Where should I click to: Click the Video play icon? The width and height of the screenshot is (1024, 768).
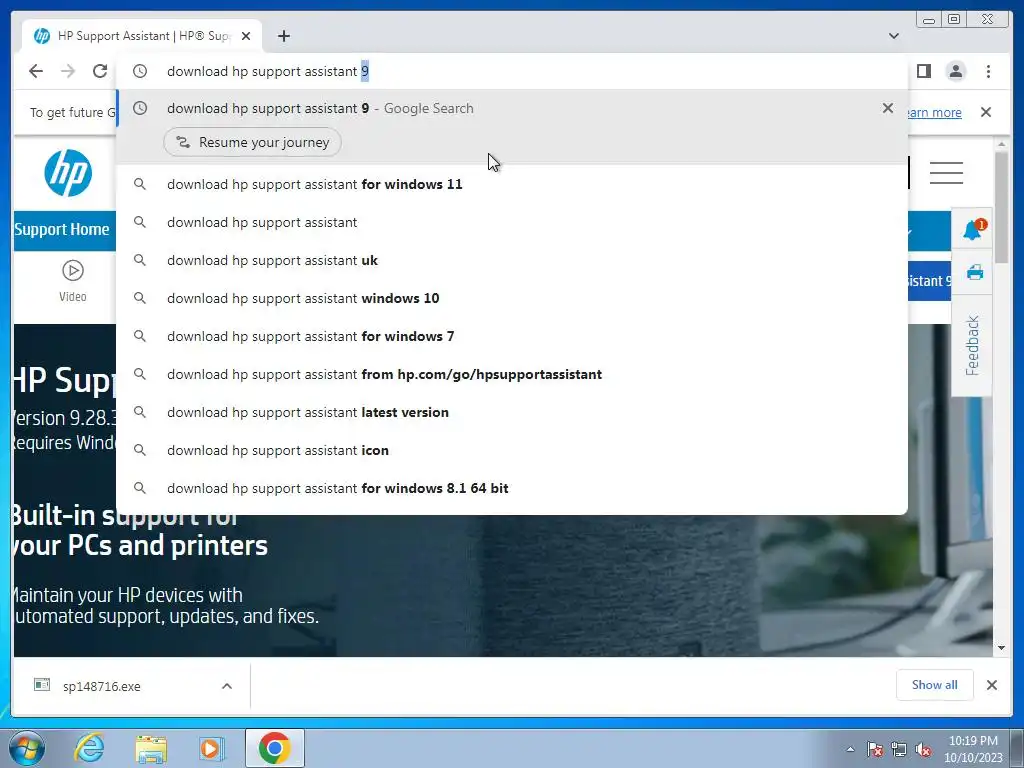(72, 270)
